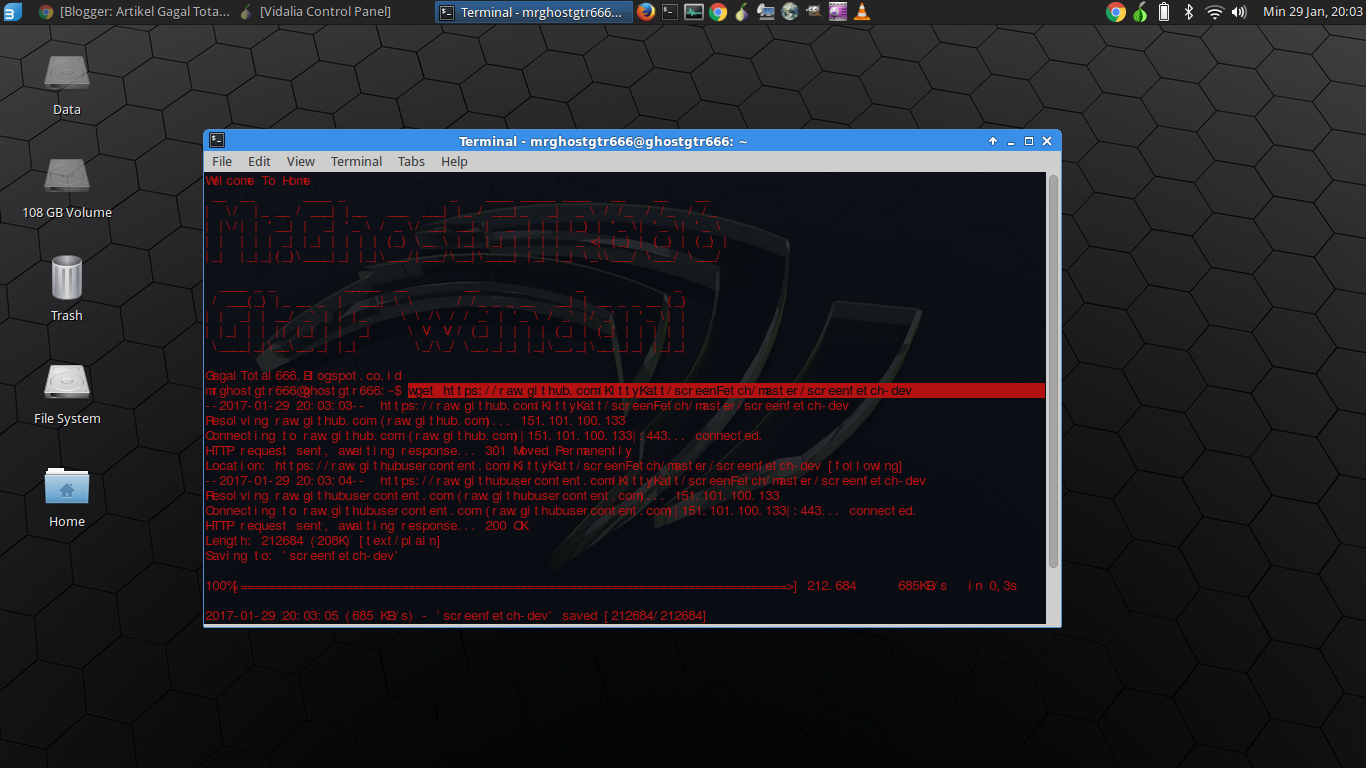
Task: Open the system monitor taskbar icon
Action: [x=693, y=12]
